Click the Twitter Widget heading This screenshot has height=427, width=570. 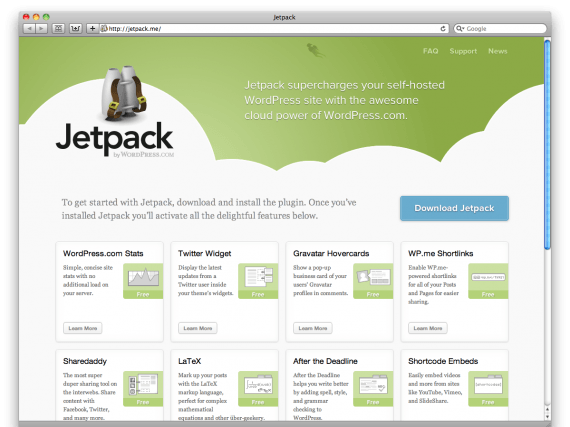coord(204,254)
